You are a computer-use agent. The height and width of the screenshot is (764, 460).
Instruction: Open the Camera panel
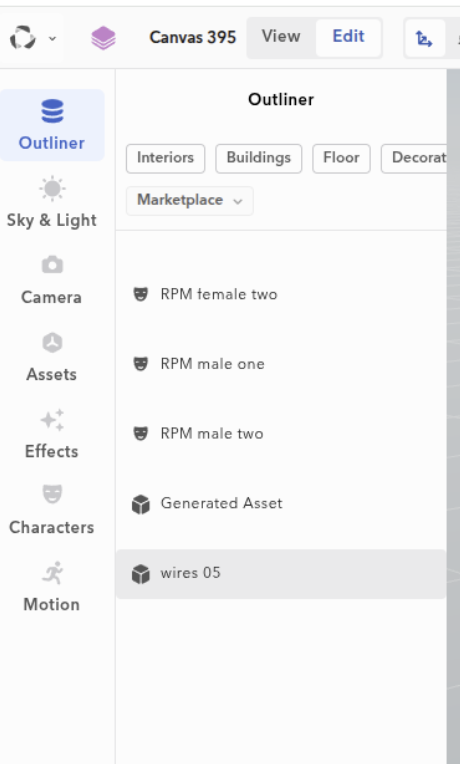(52, 279)
